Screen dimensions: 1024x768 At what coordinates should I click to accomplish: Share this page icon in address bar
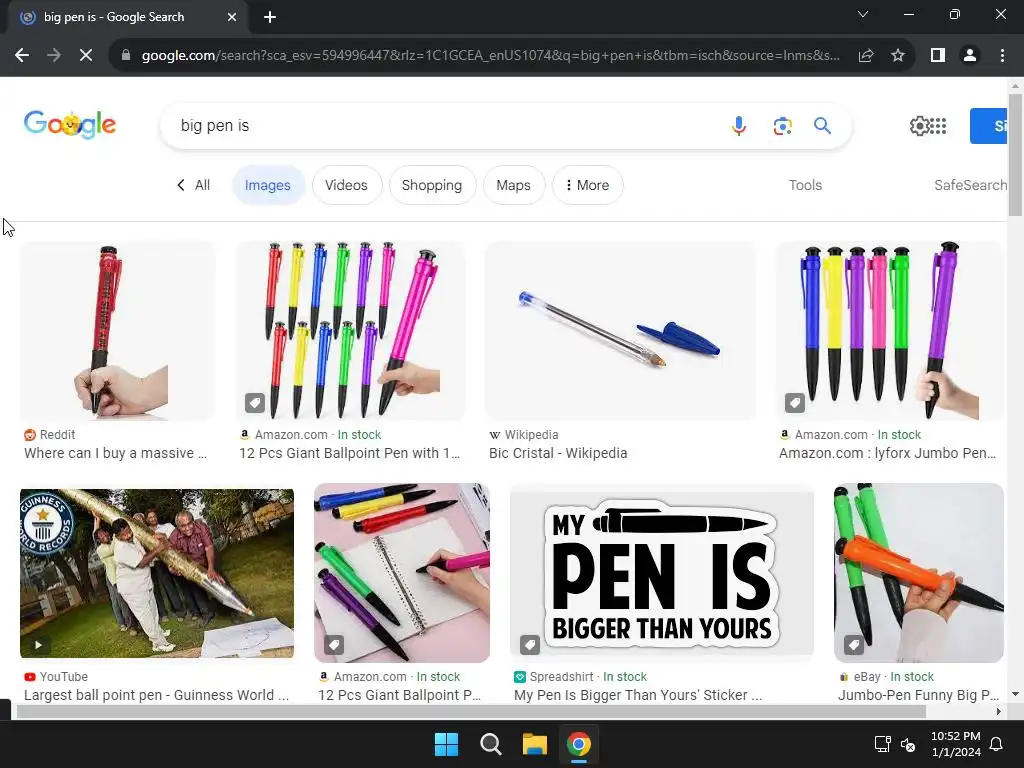coord(866,56)
